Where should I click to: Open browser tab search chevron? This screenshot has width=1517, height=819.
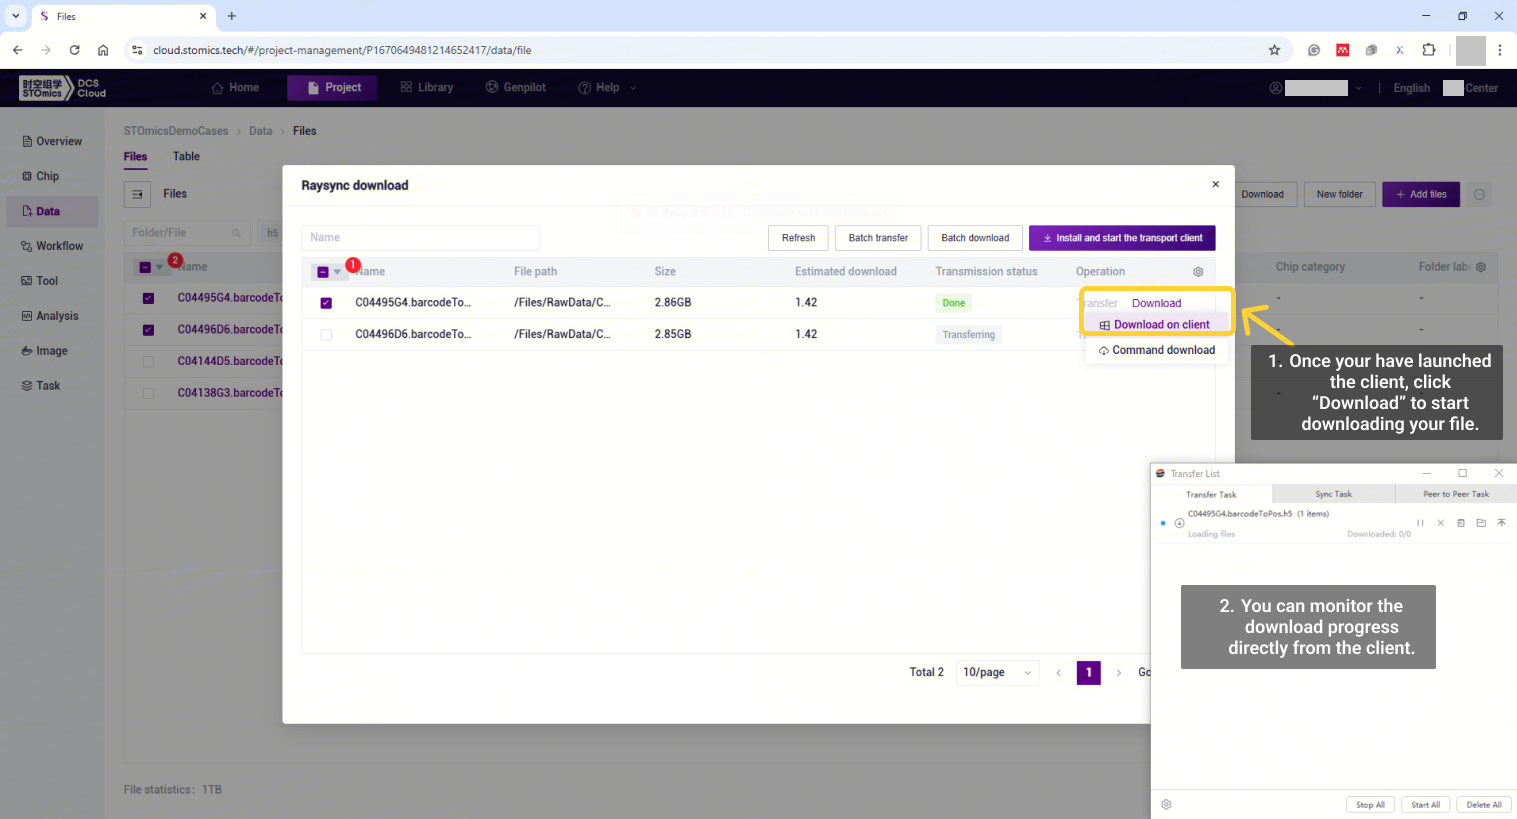[15, 16]
